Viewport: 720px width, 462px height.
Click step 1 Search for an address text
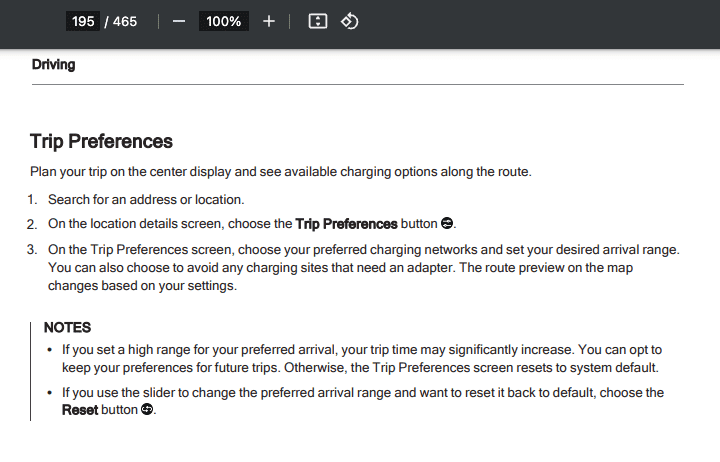click(146, 200)
